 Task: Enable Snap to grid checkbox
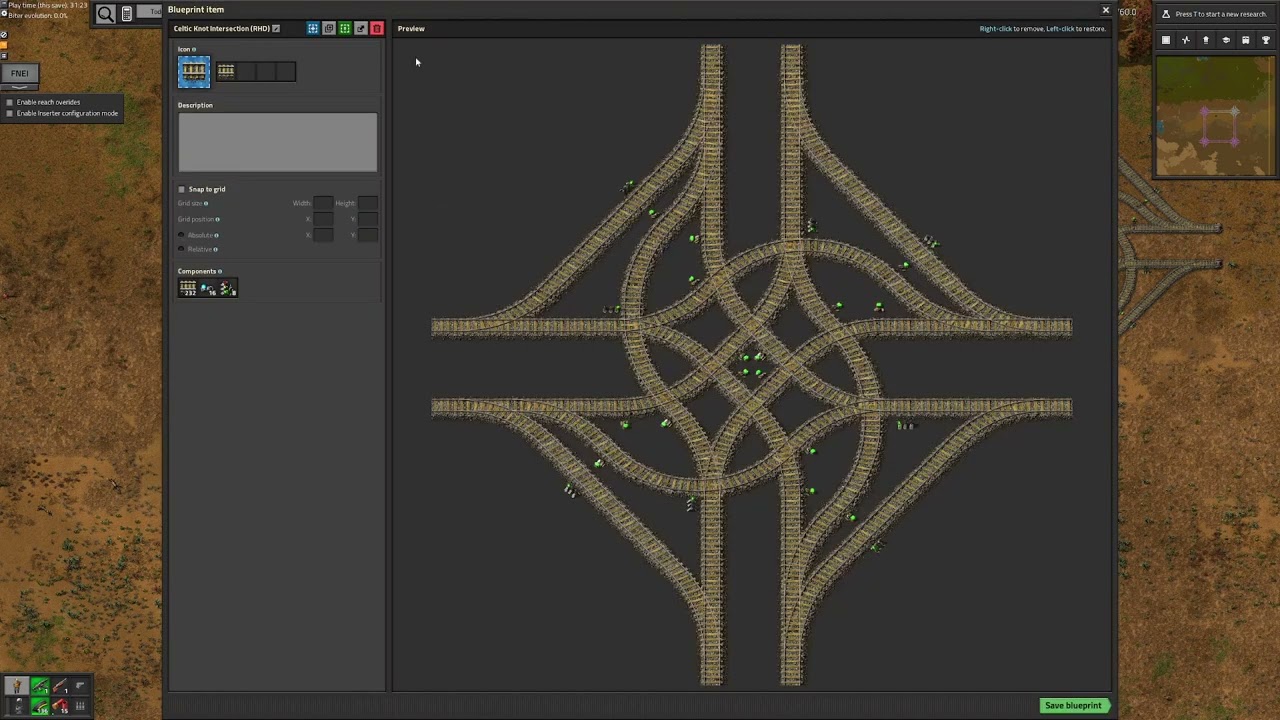point(182,189)
